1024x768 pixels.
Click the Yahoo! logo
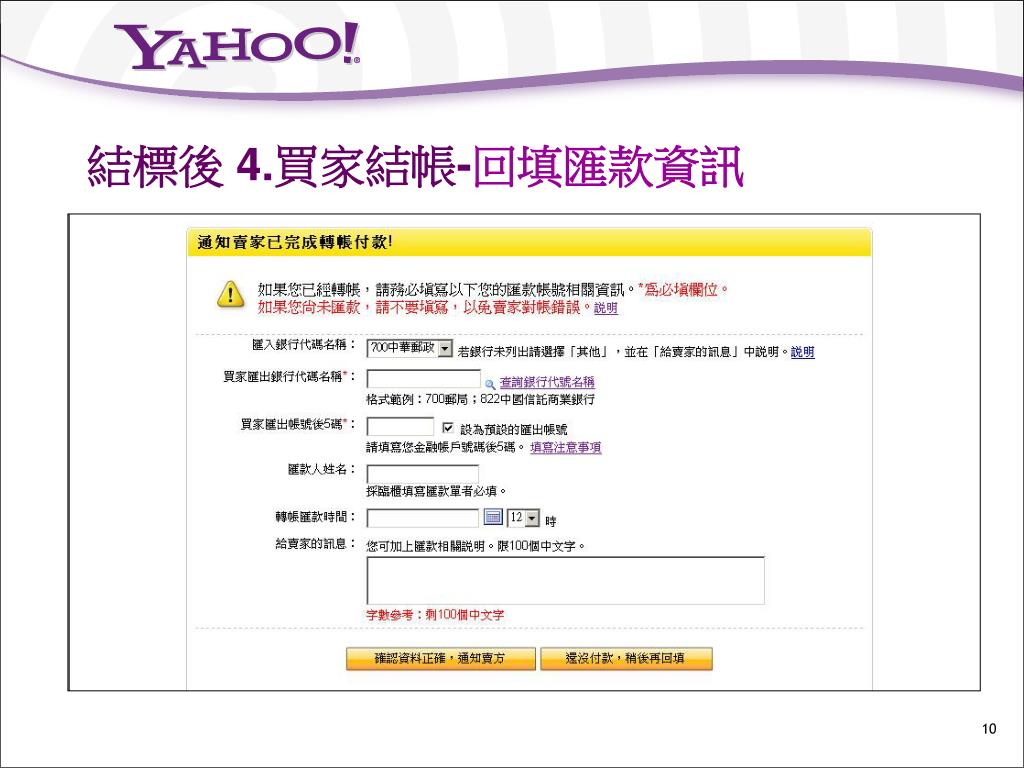click(x=236, y=45)
